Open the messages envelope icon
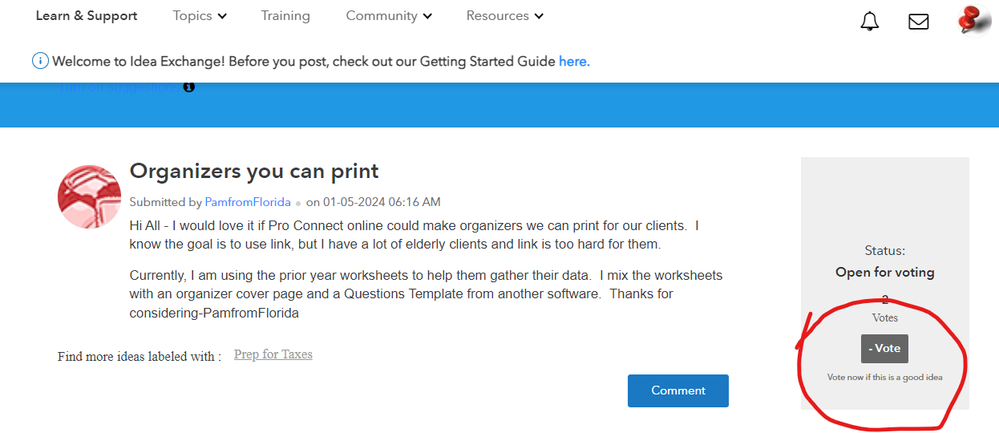 tap(918, 21)
